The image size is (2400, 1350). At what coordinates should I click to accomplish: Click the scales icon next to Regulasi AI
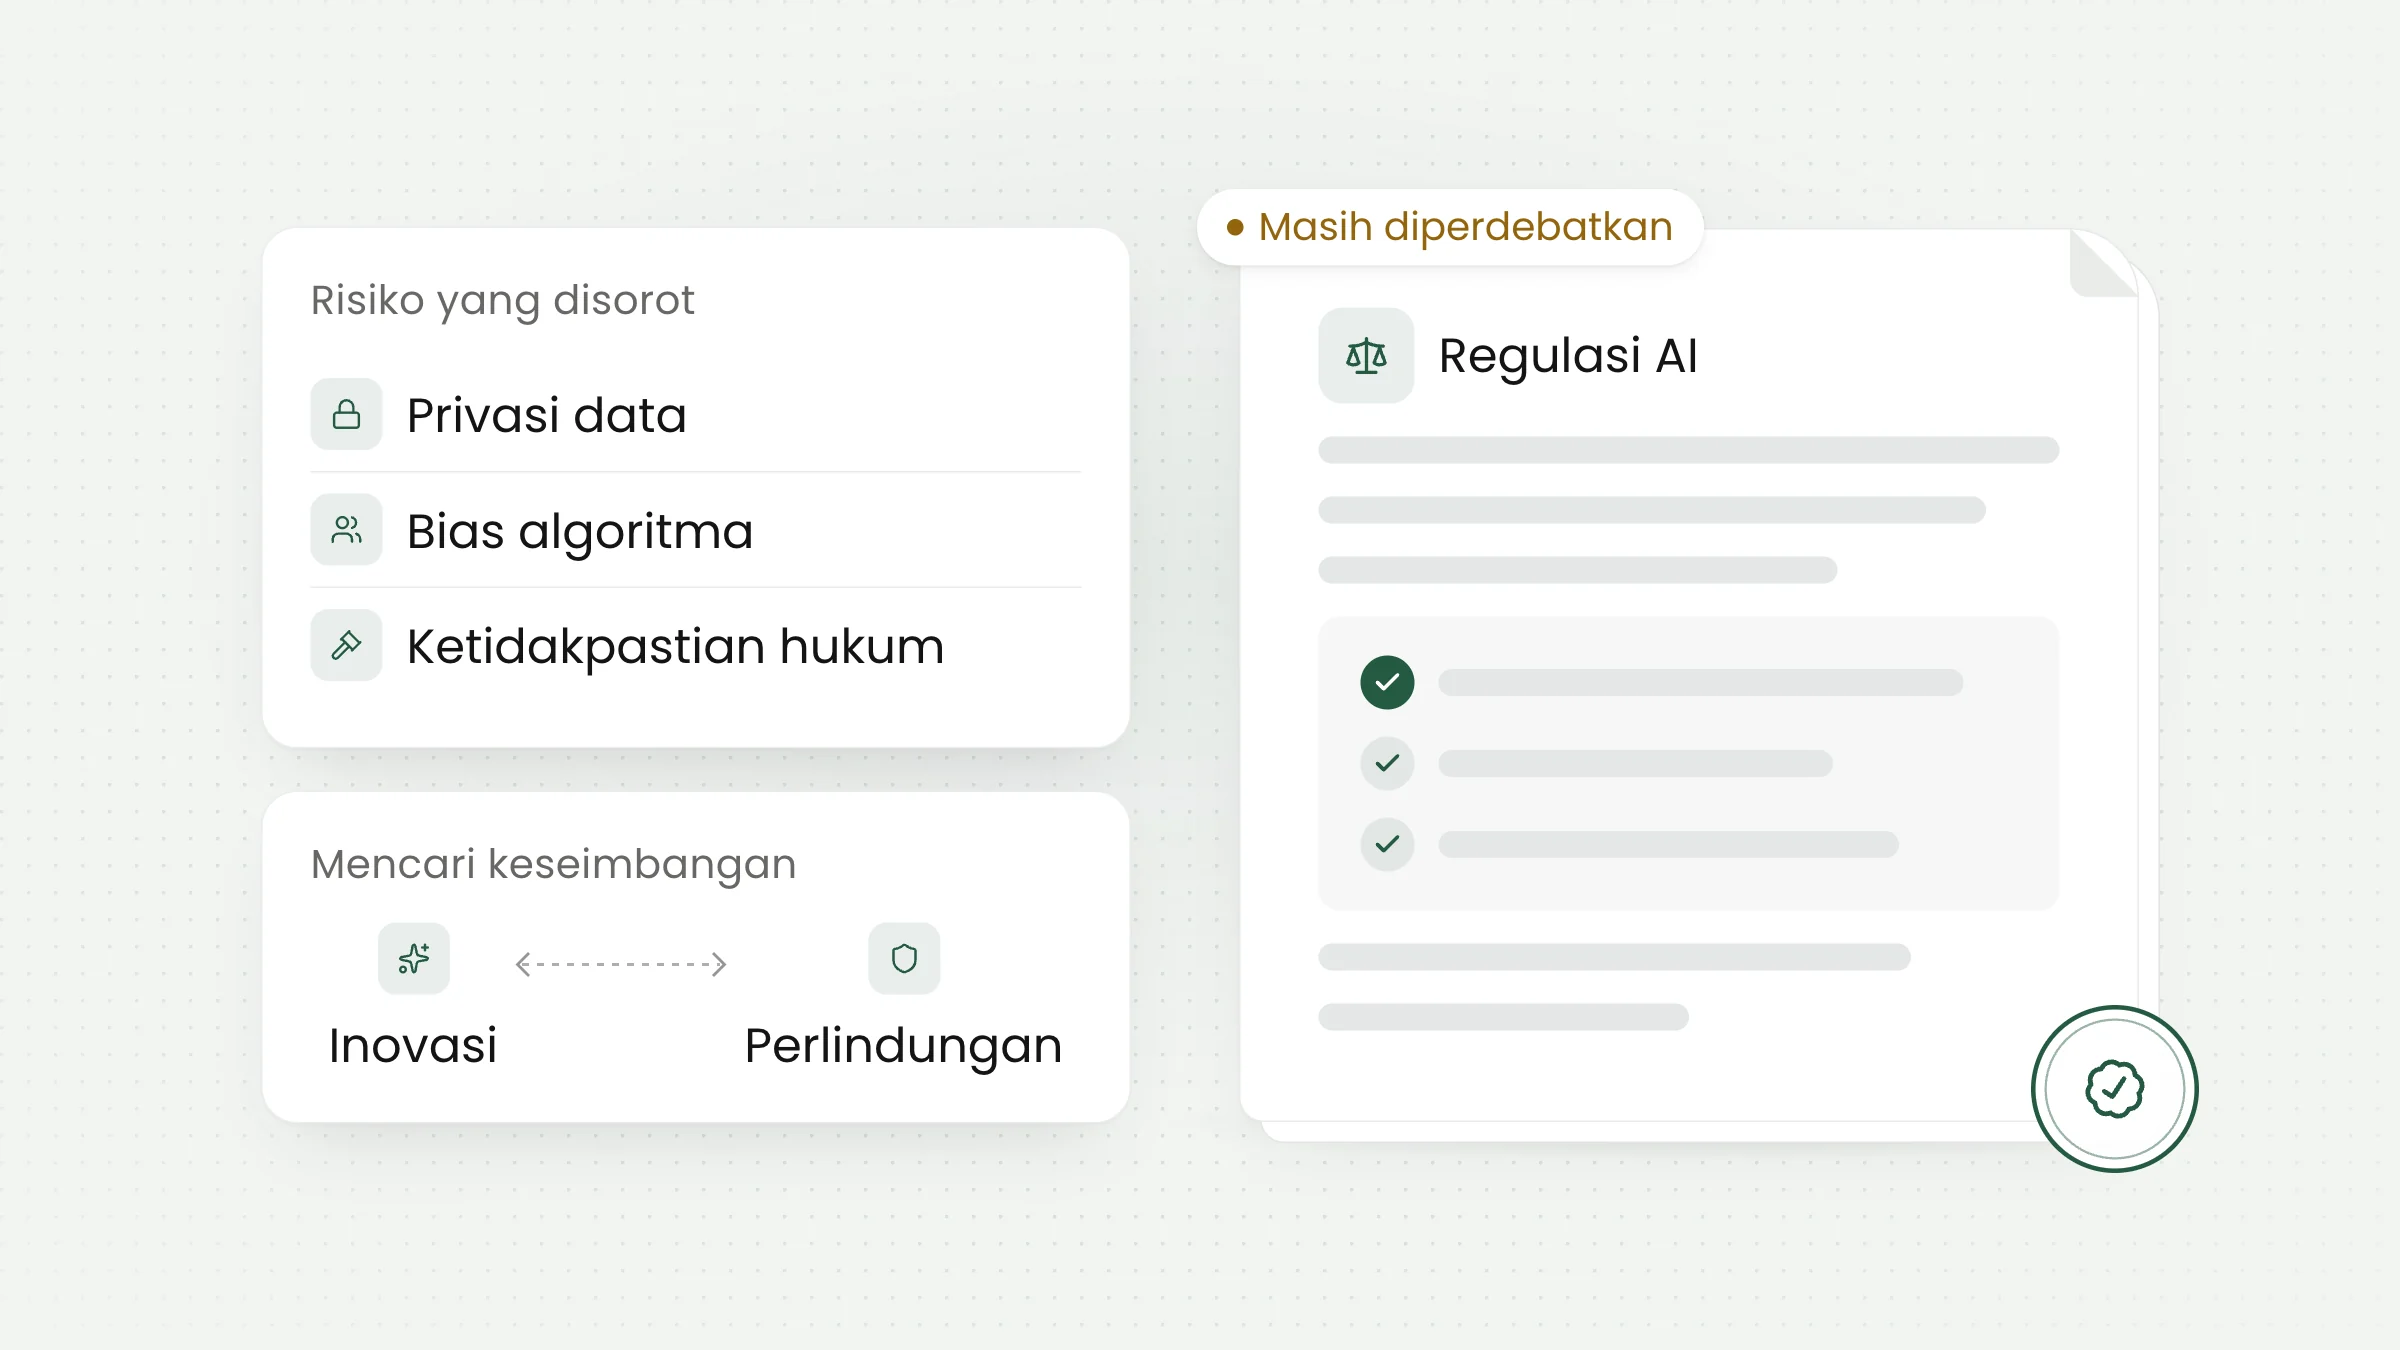click(x=1366, y=355)
